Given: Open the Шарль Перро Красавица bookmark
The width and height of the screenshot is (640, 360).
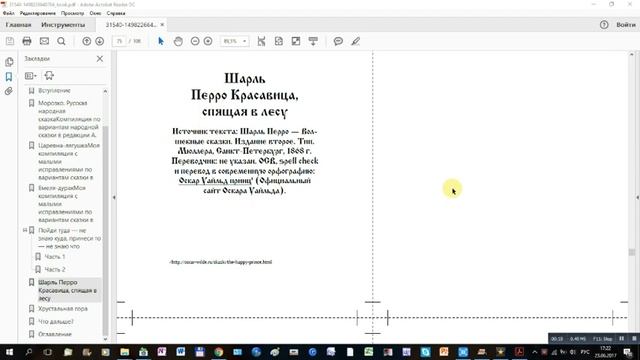Looking at the screenshot, I should pos(67,290).
